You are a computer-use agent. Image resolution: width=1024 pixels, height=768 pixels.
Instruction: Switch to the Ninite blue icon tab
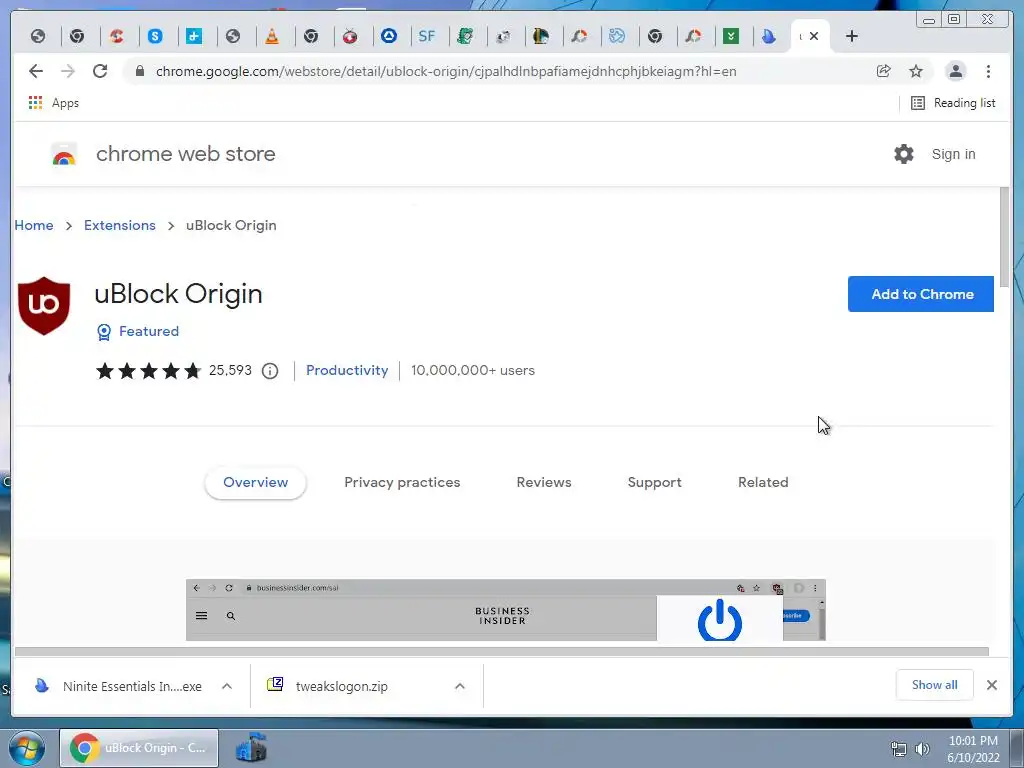(769, 36)
